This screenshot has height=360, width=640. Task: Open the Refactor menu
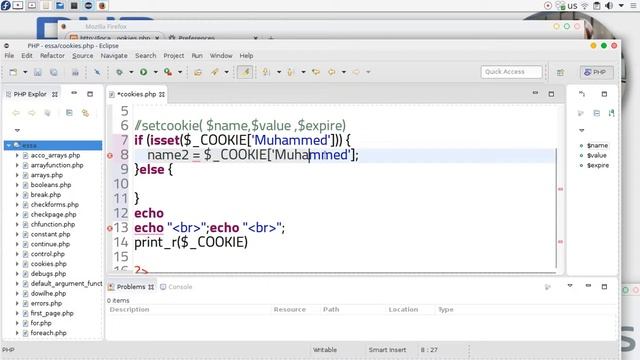click(x=52, y=56)
